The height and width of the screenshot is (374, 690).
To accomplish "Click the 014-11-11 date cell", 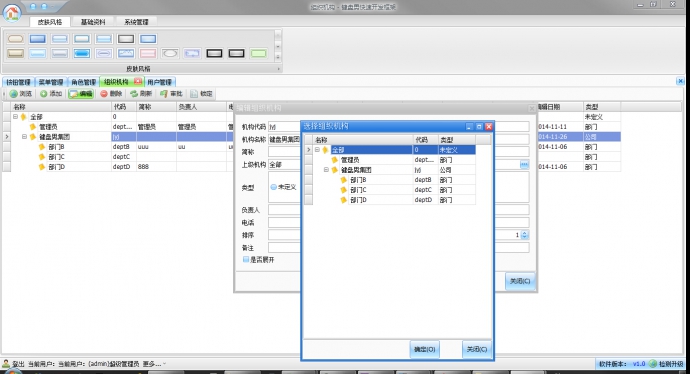I will click(x=560, y=127).
